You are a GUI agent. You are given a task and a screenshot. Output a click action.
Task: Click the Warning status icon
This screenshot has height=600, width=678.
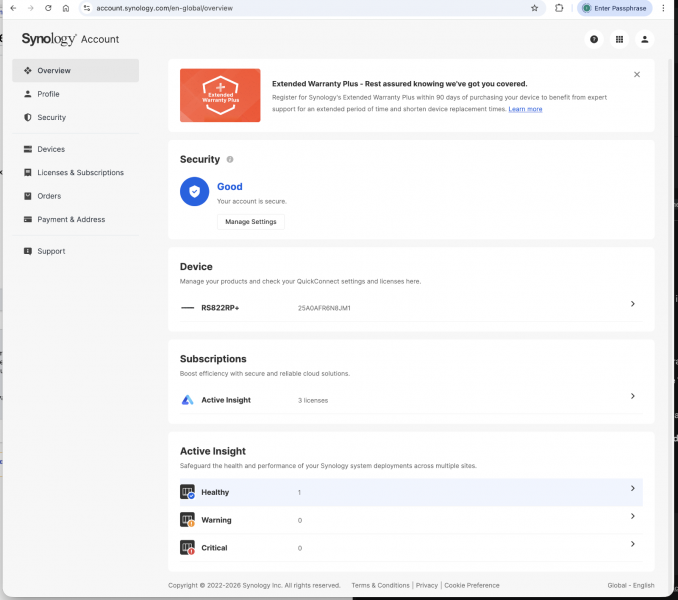187,520
